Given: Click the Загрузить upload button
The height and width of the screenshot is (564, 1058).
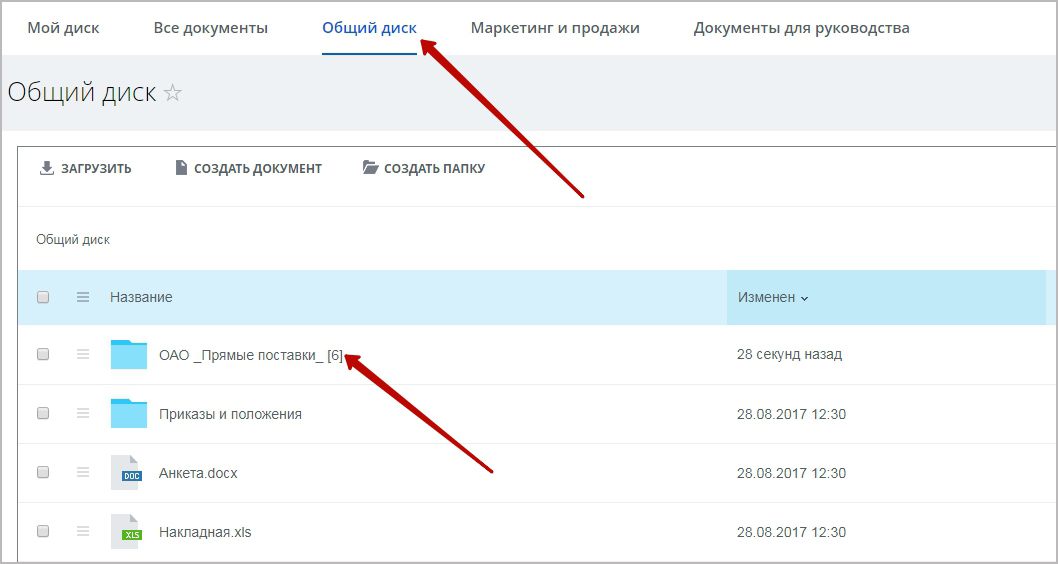Looking at the screenshot, I should (x=85, y=168).
